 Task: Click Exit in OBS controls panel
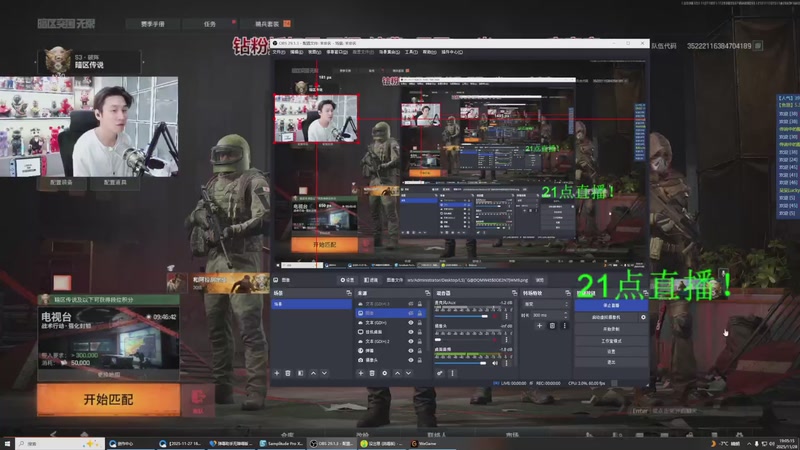[x=611, y=362]
